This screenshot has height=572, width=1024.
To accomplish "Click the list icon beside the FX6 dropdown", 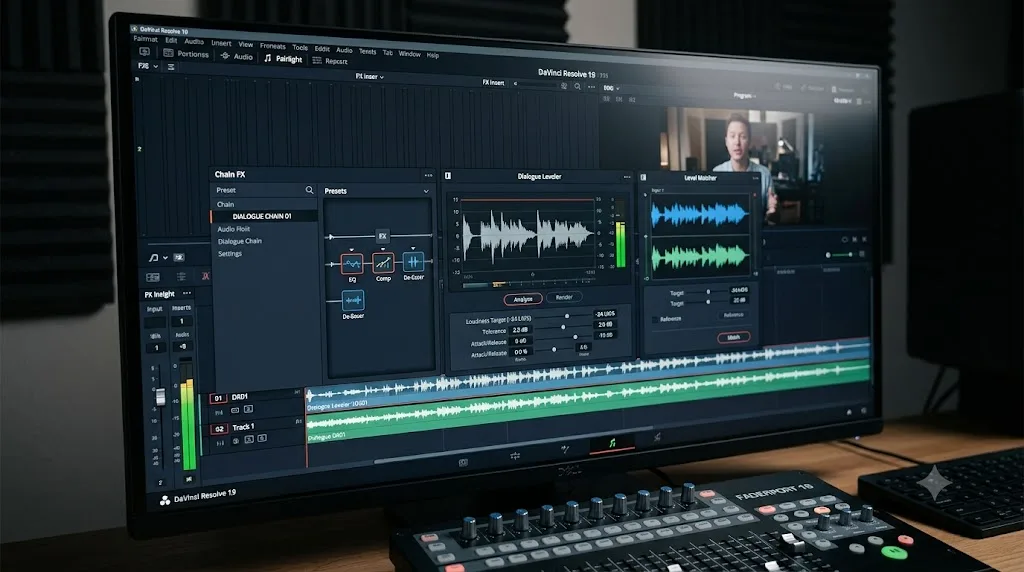I will click(x=171, y=67).
